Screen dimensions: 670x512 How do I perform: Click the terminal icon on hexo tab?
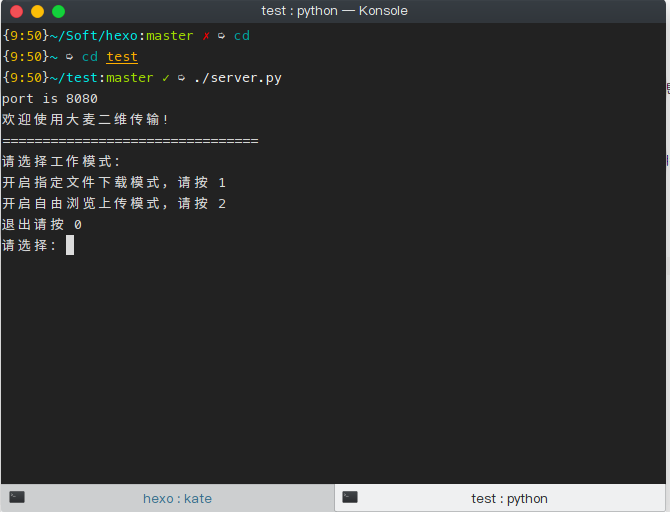pos(17,497)
